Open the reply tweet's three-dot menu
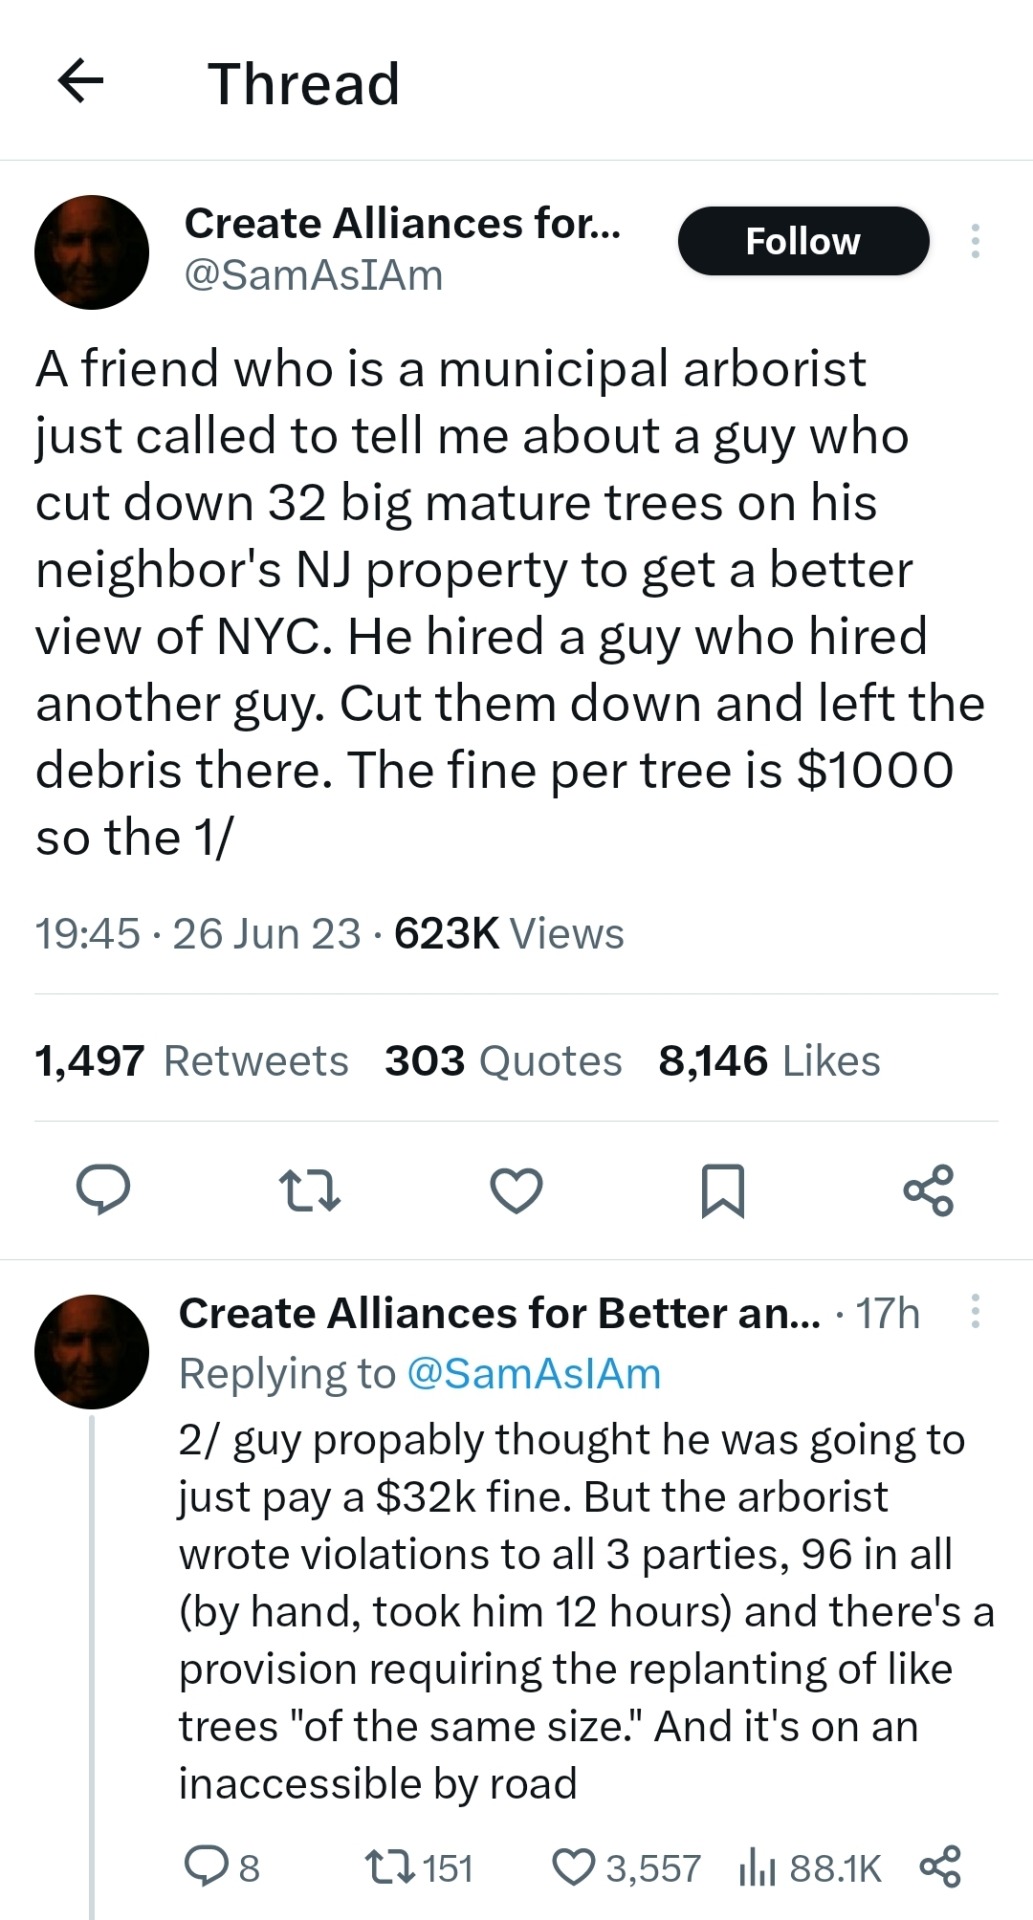Screen dimensions: 1033x1920 click(975, 1311)
